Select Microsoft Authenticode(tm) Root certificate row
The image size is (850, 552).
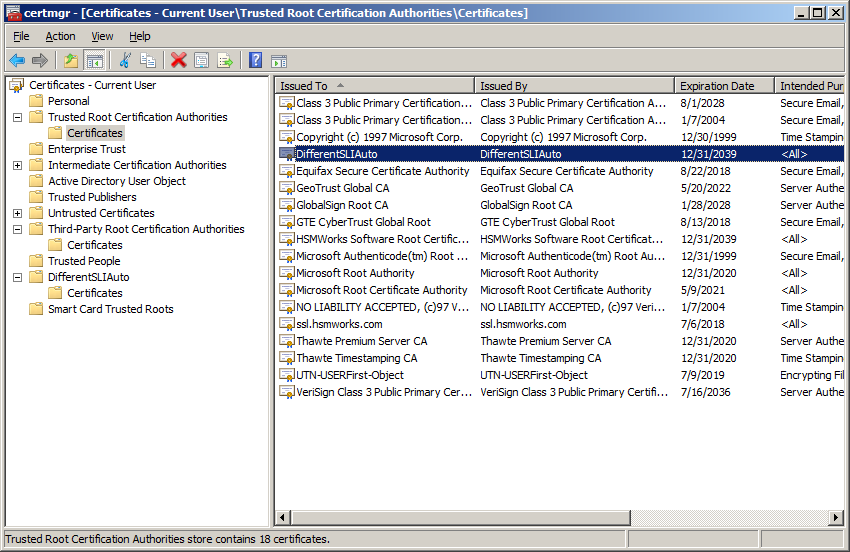(x=561, y=256)
